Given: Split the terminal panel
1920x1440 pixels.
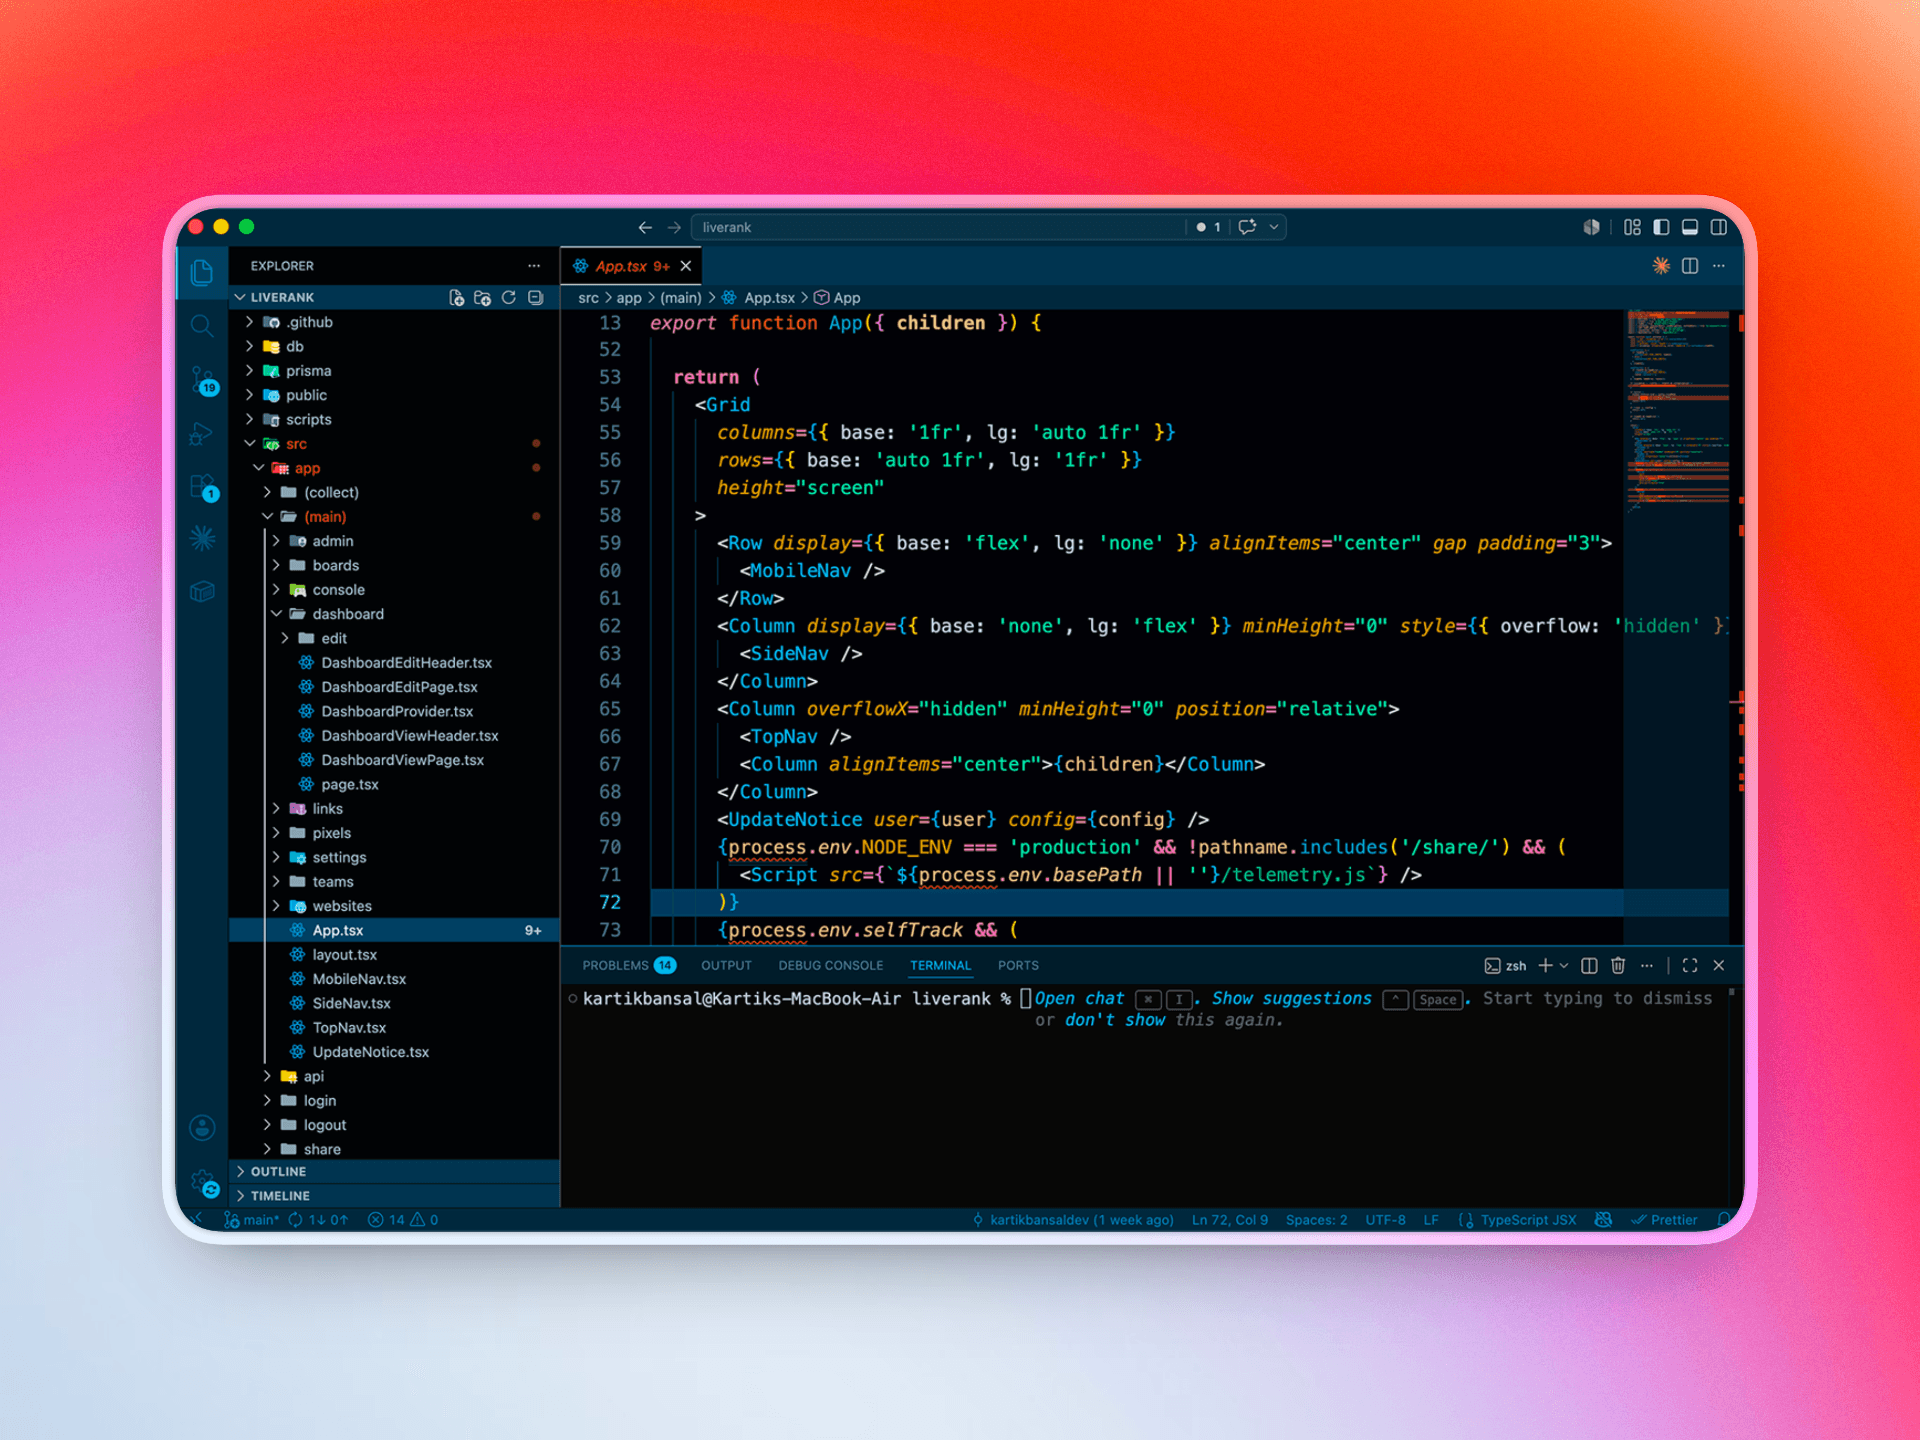Looking at the screenshot, I should pyautogui.click(x=1589, y=966).
